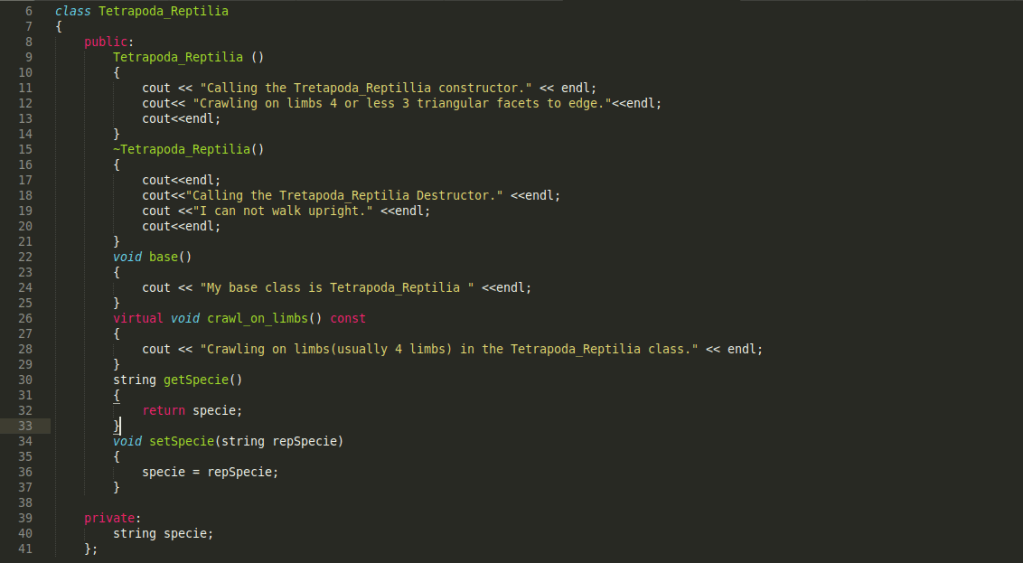Click "const" after crawl_on_limbs()
This screenshot has height=563, width=1023.
click(x=348, y=318)
